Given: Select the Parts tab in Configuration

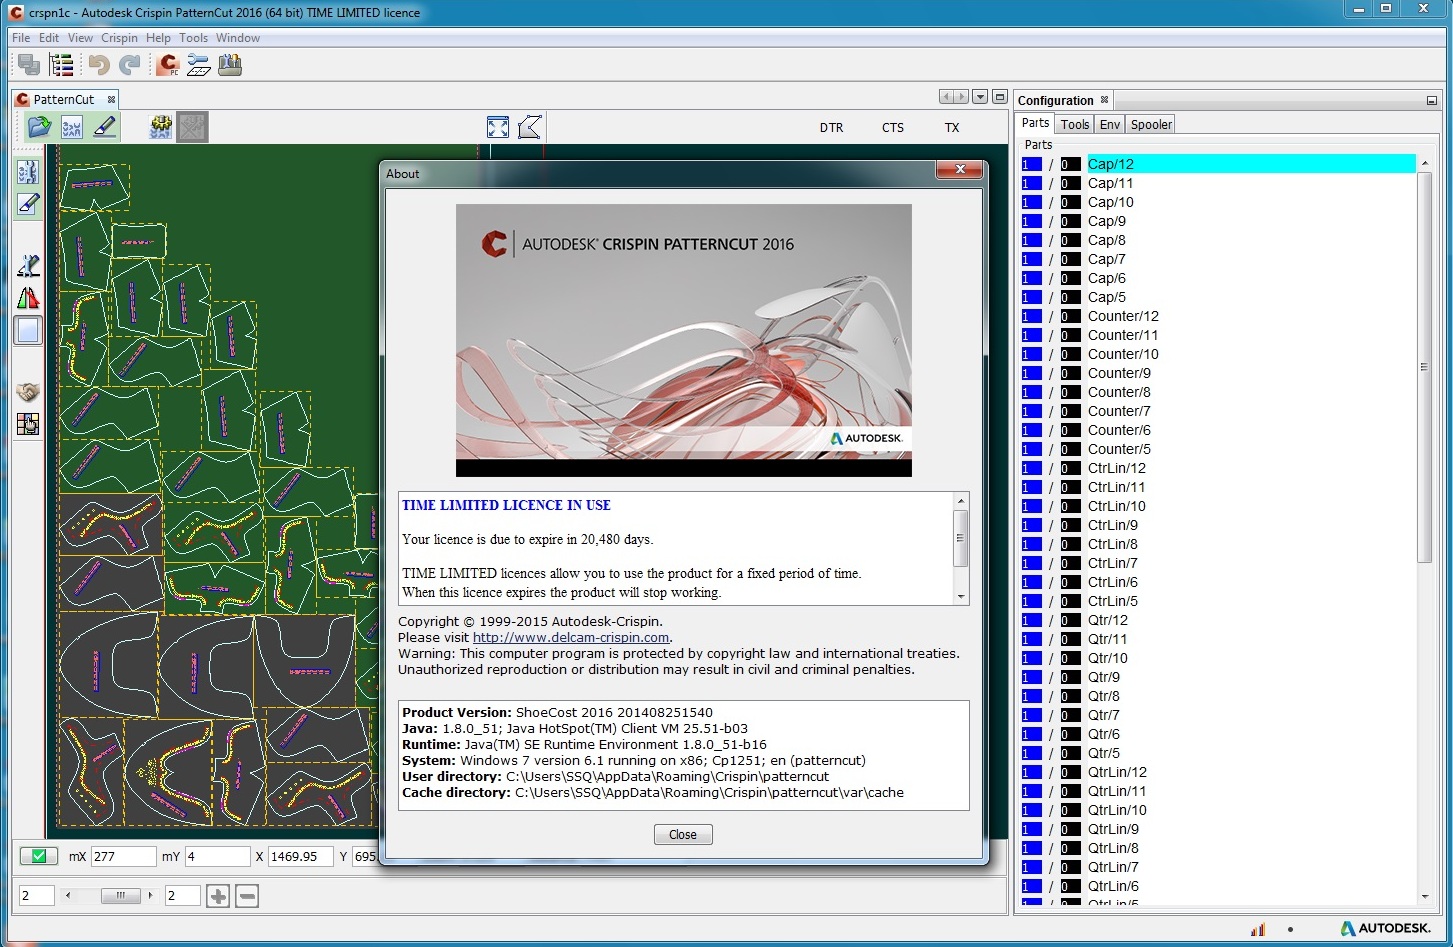Looking at the screenshot, I should pos(1036,123).
